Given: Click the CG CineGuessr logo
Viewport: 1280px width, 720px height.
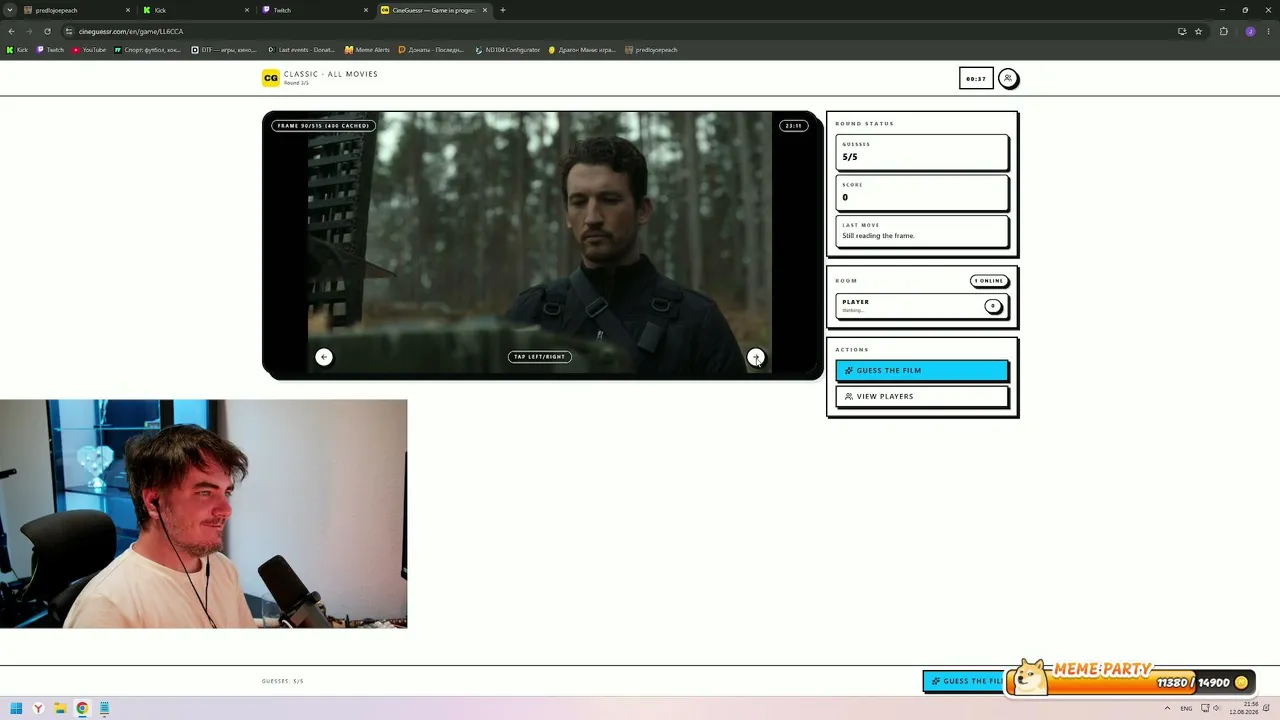Looking at the screenshot, I should pos(270,78).
